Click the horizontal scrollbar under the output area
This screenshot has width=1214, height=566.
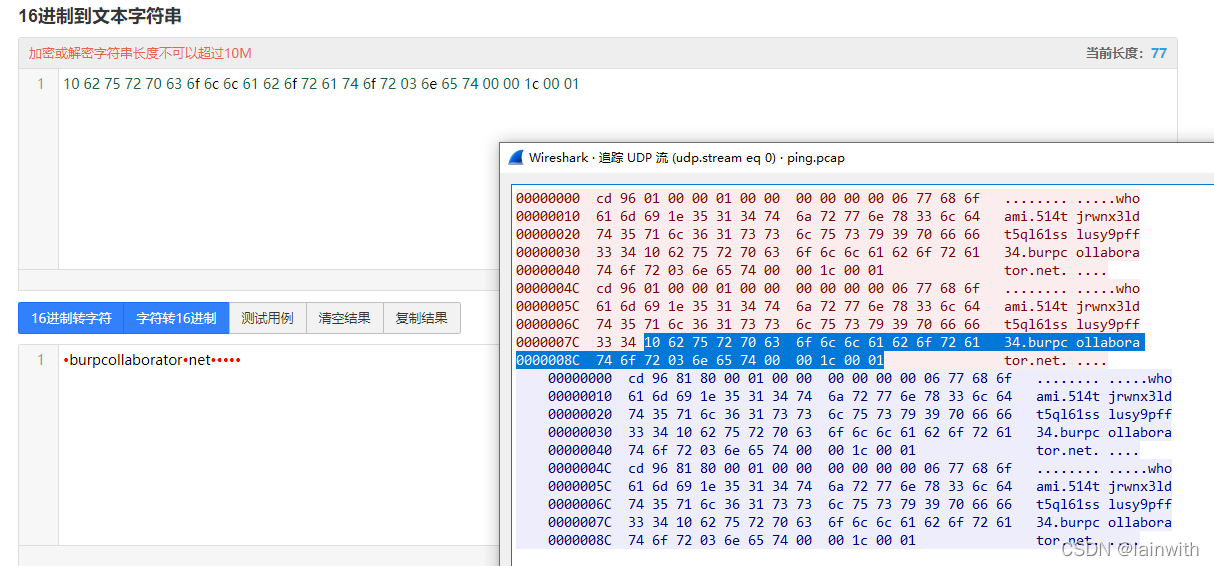click(259, 555)
